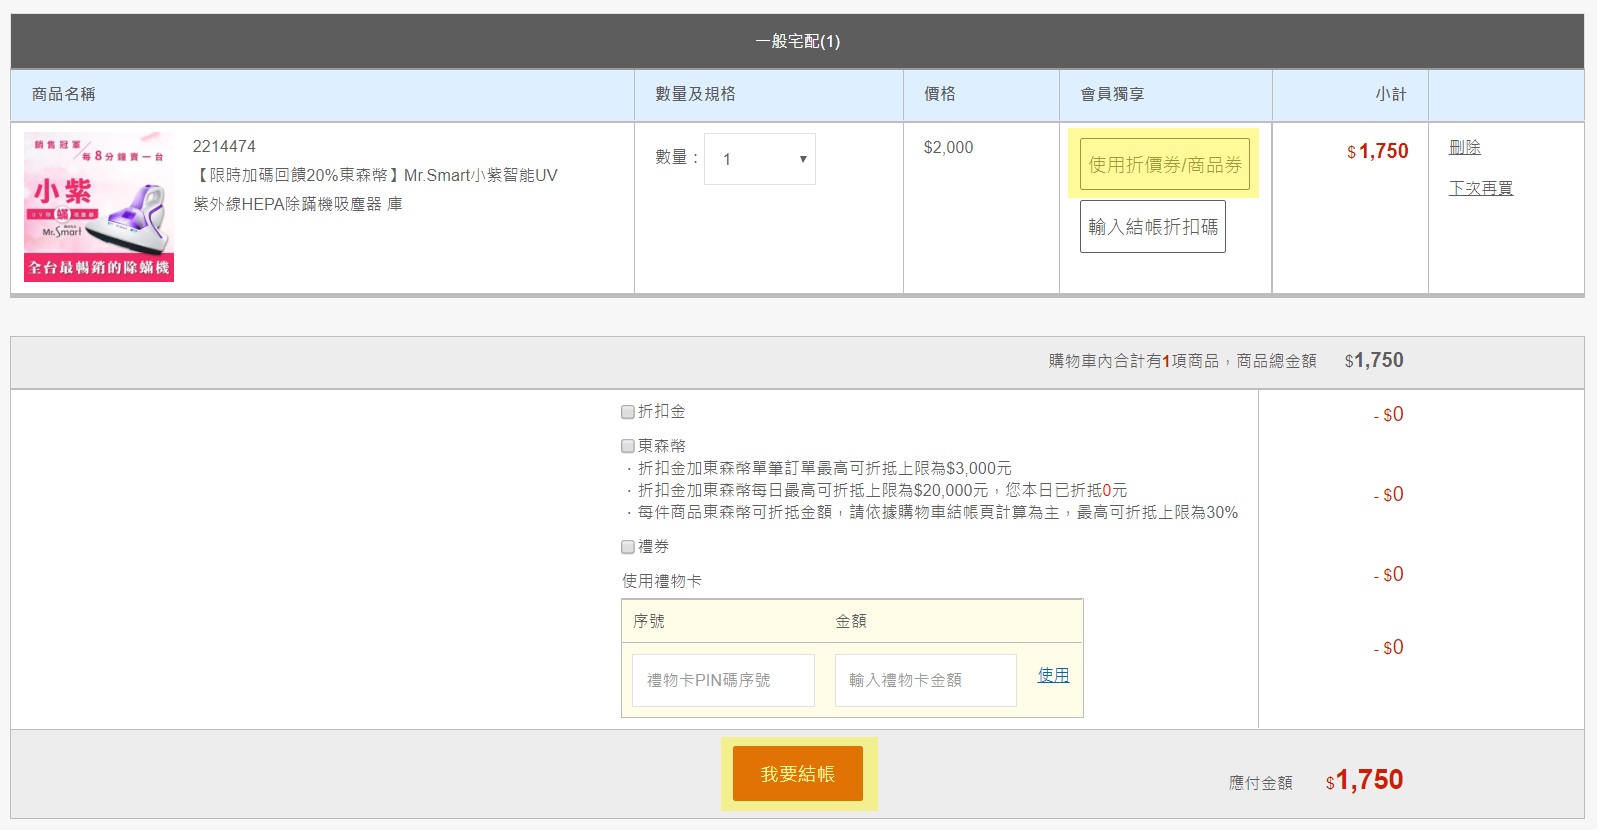Click the 一般宅配(1) header bar
This screenshot has width=1600, height=834.
(x=798, y=41)
